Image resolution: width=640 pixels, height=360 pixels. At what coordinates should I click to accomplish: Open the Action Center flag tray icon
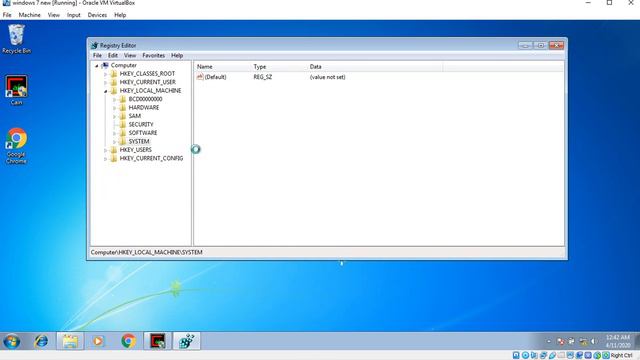561,341
